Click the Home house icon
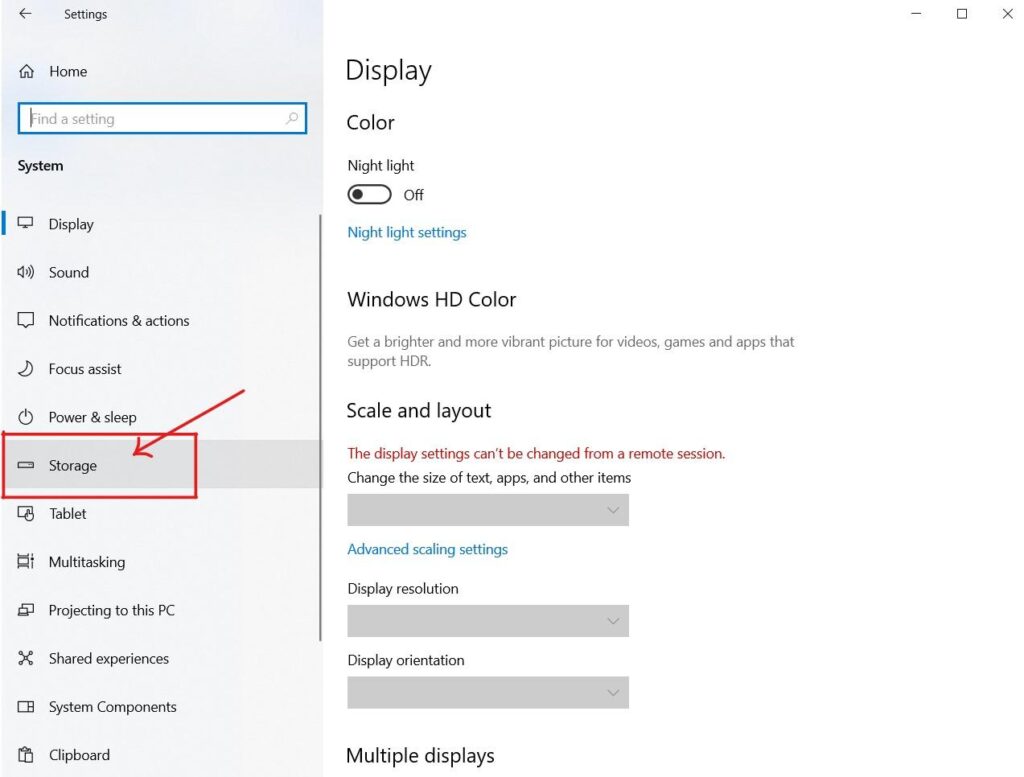The width and height of the screenshot is (1024, 777). [26, 71]
